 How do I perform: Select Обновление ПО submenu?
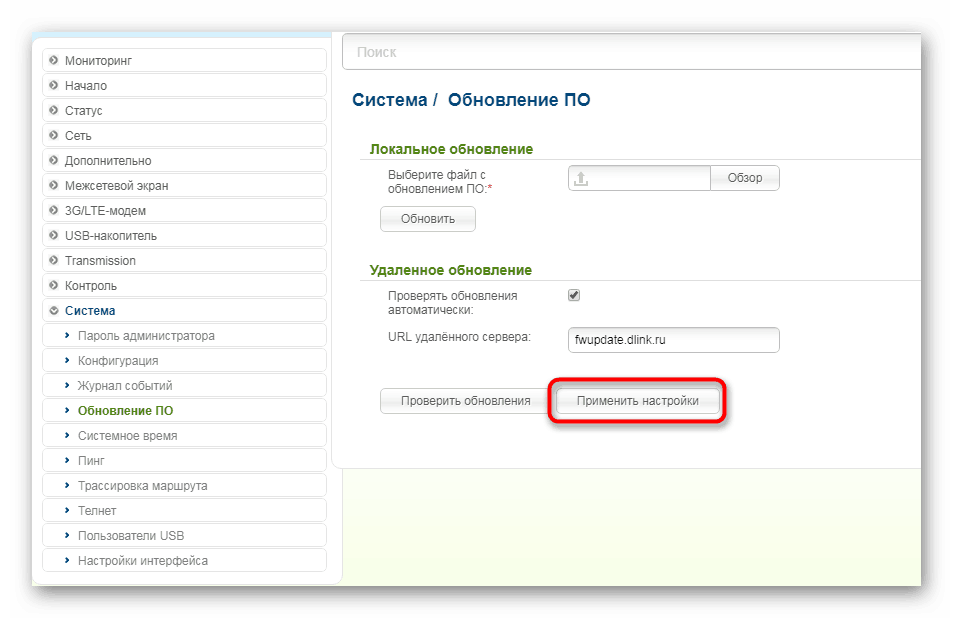(184, 410)
